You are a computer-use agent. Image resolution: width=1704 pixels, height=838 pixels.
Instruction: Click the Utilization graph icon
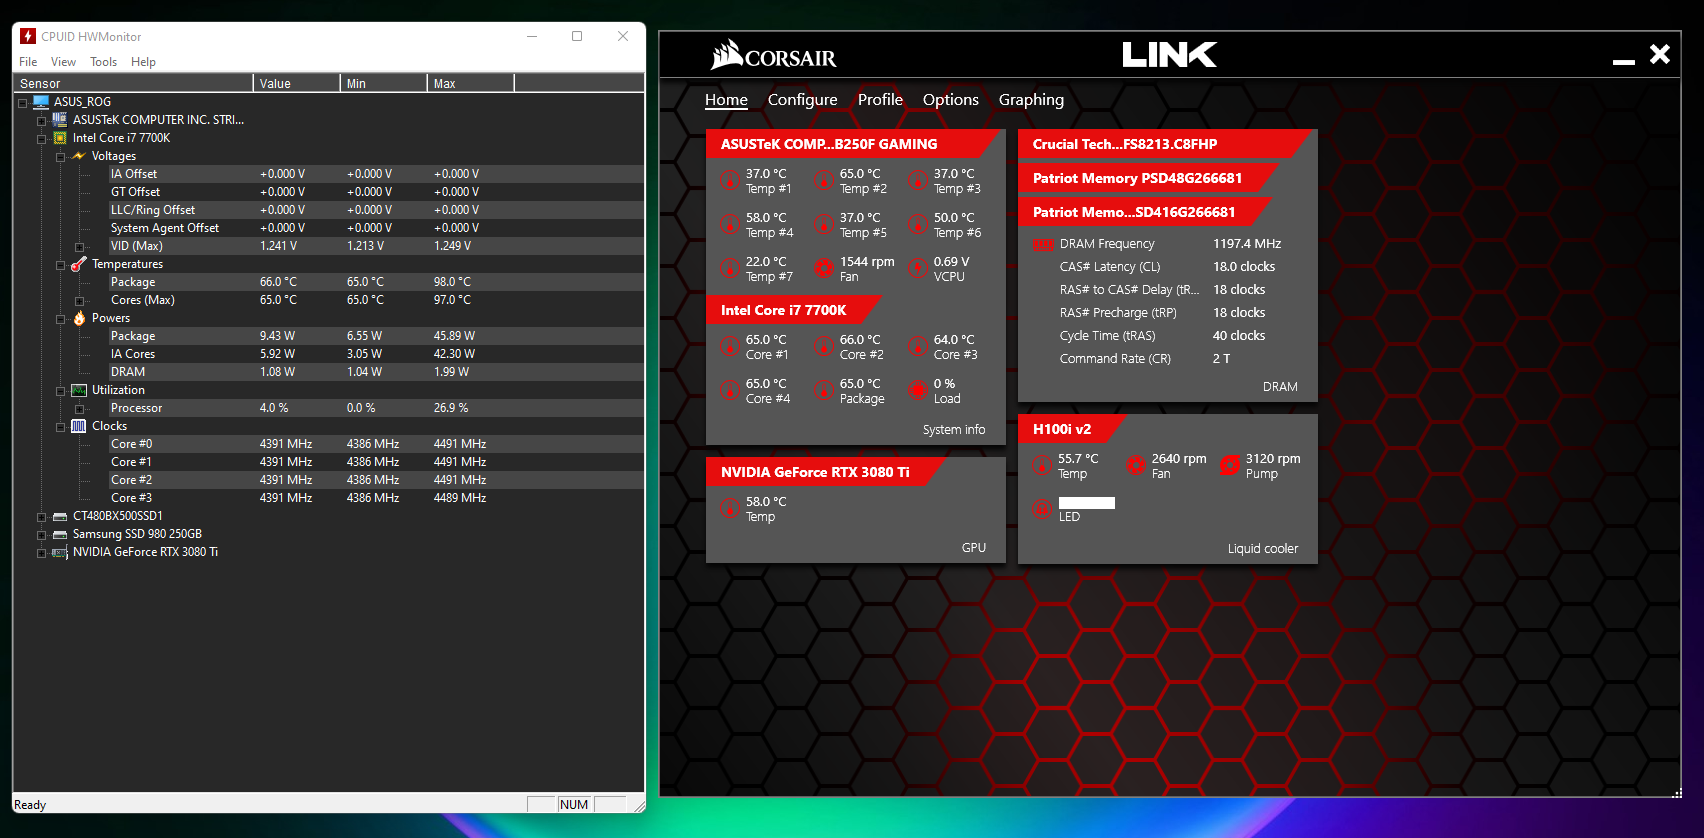point(79,390)
